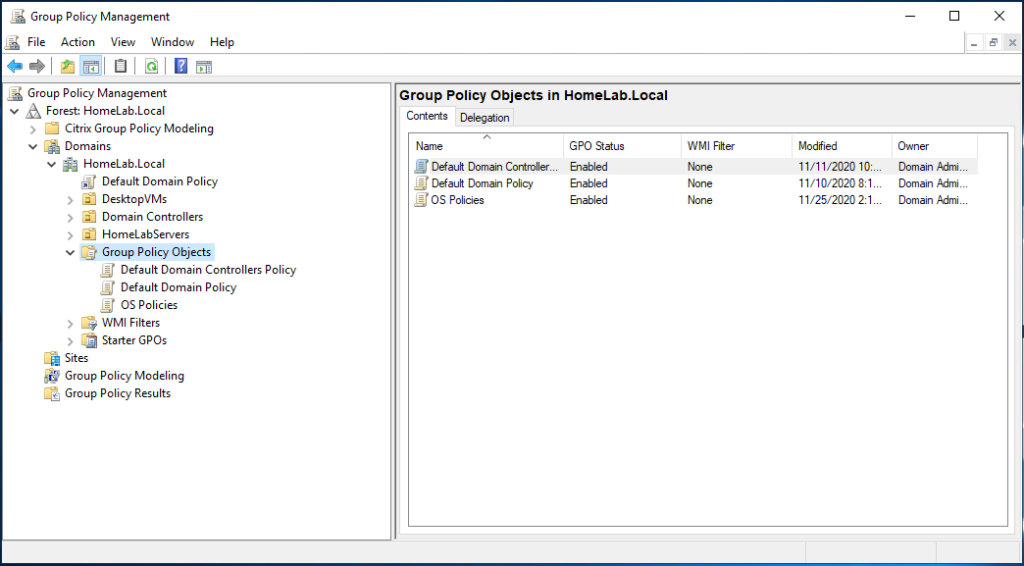Open the File menu

36,42
